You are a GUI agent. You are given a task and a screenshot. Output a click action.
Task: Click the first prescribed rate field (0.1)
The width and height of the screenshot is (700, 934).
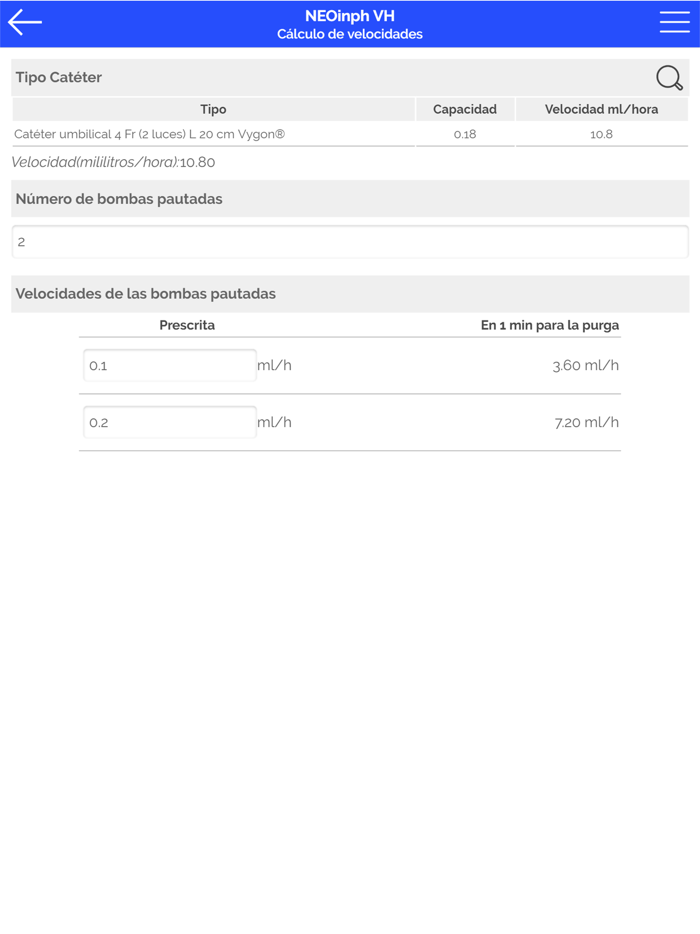pos(170,366)
